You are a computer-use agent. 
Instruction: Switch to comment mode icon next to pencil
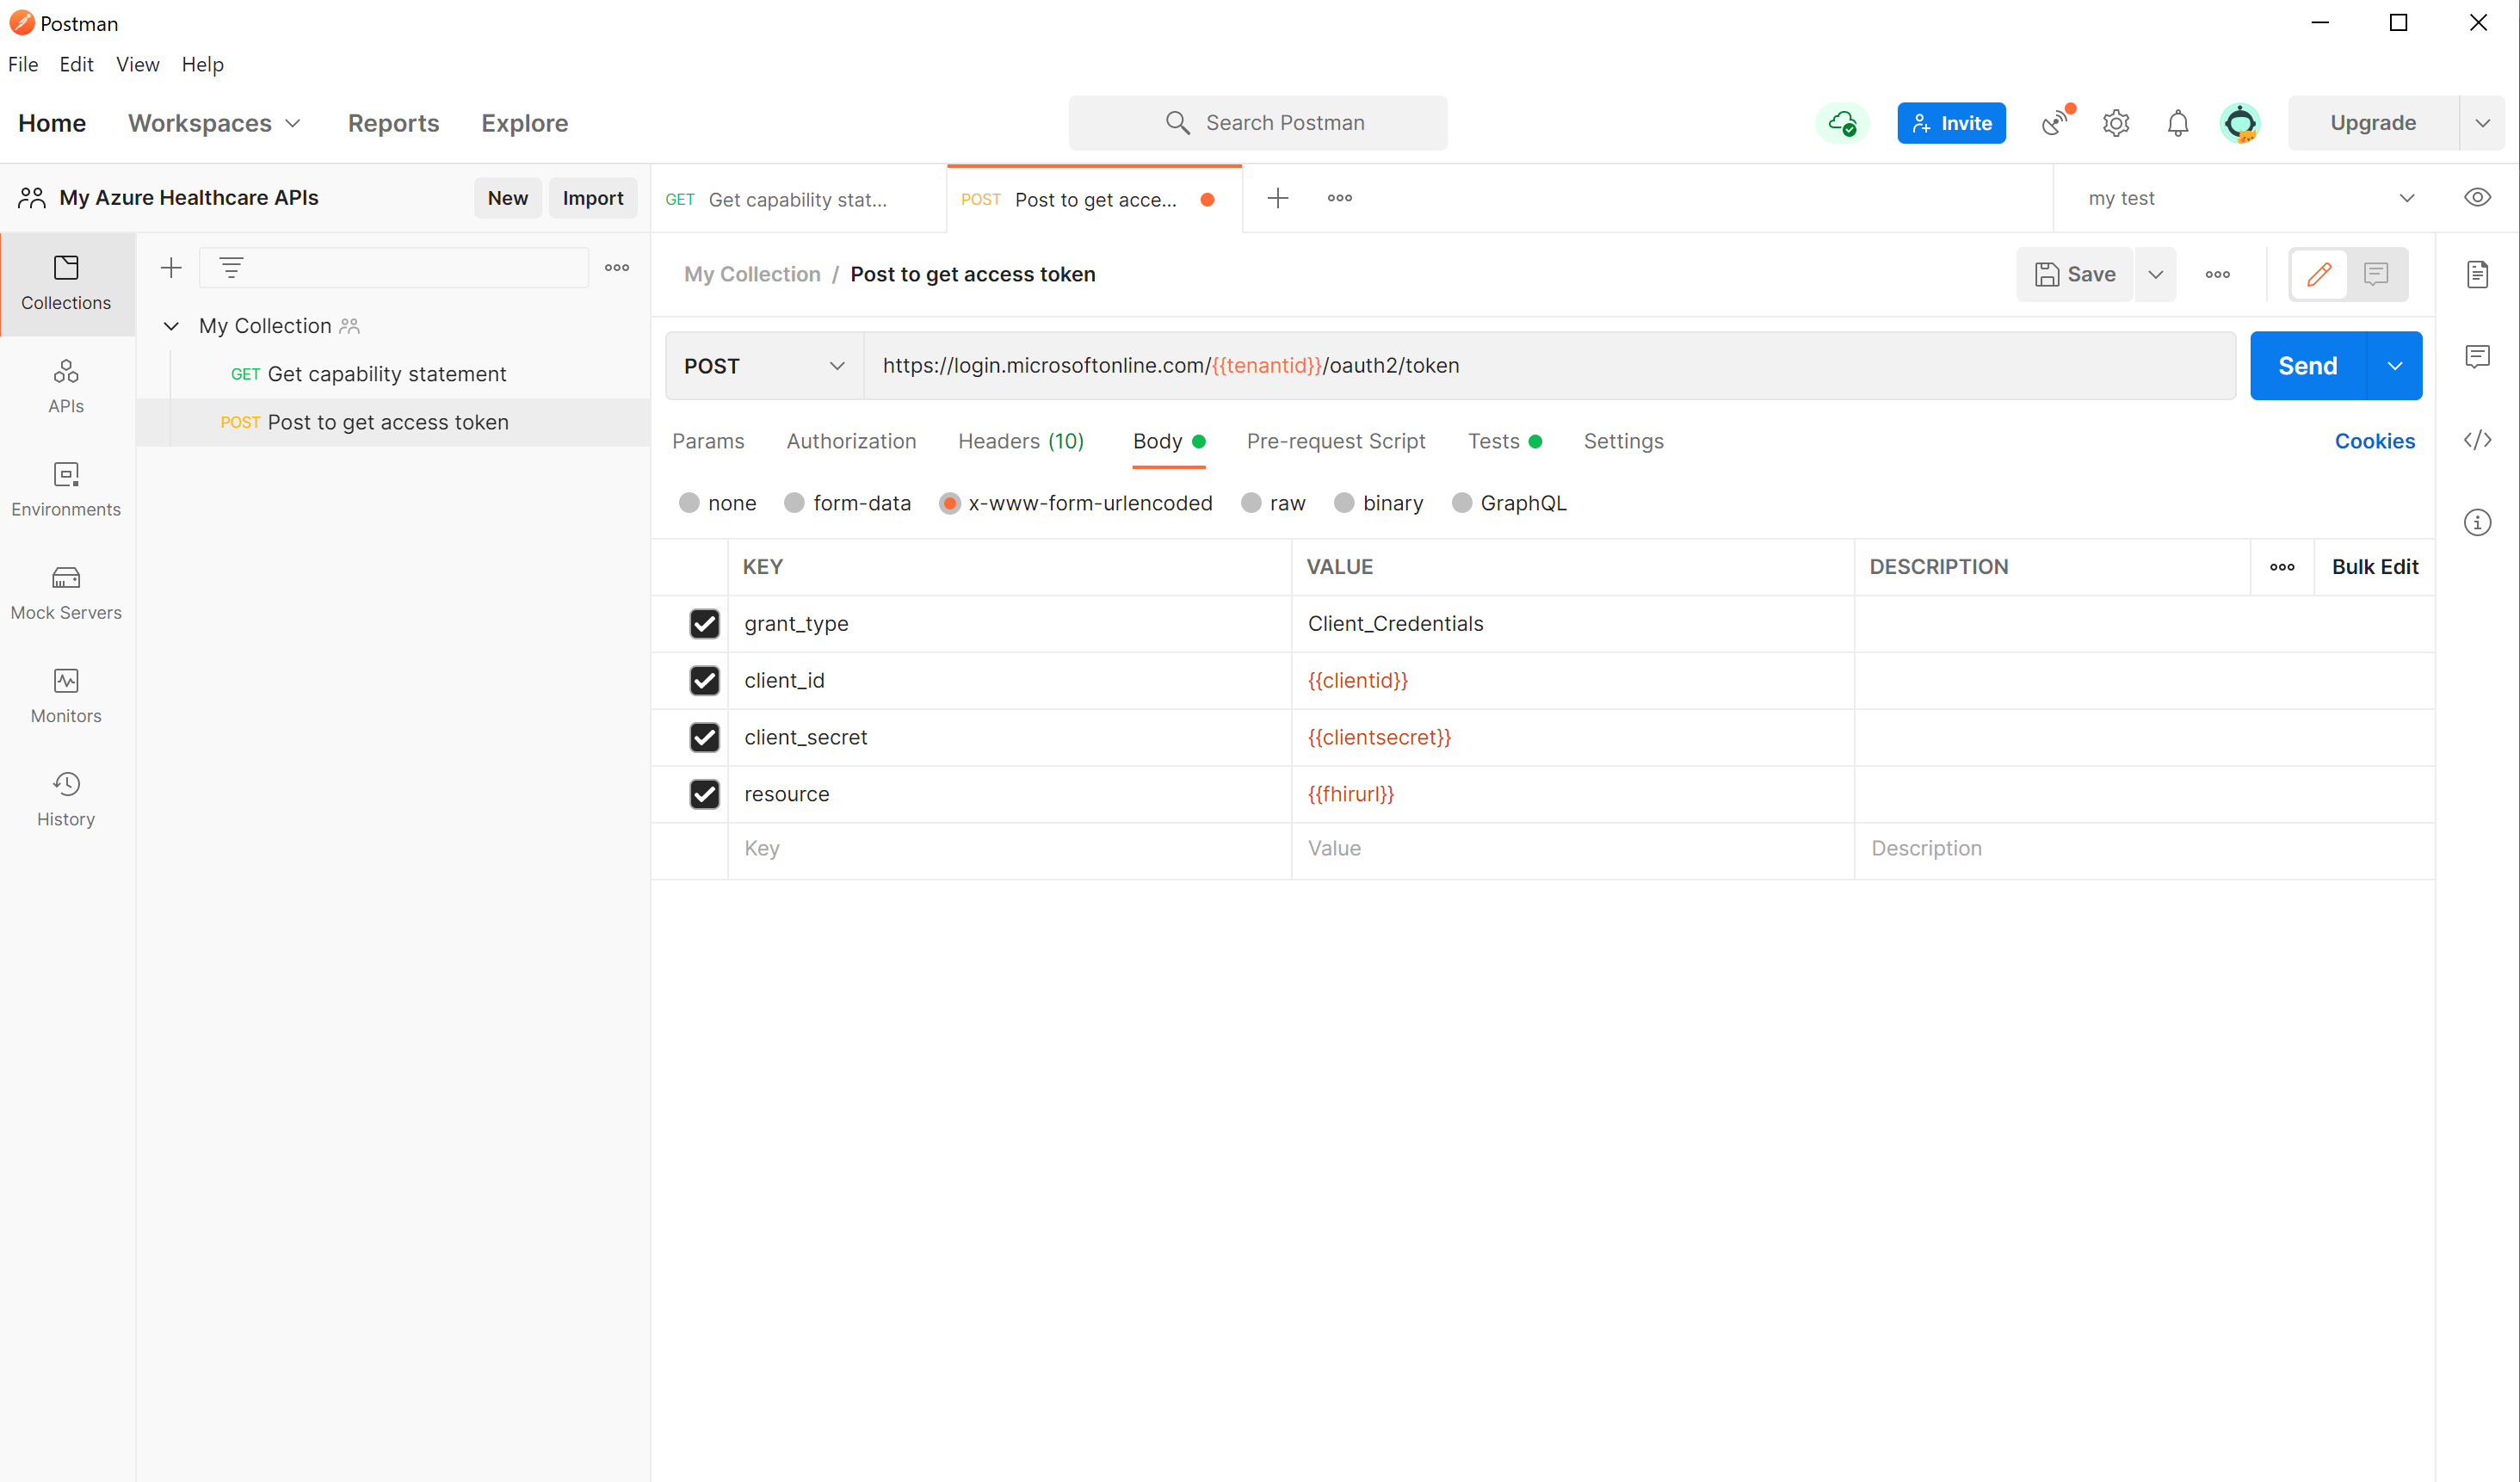click(x=2376, y=274)
